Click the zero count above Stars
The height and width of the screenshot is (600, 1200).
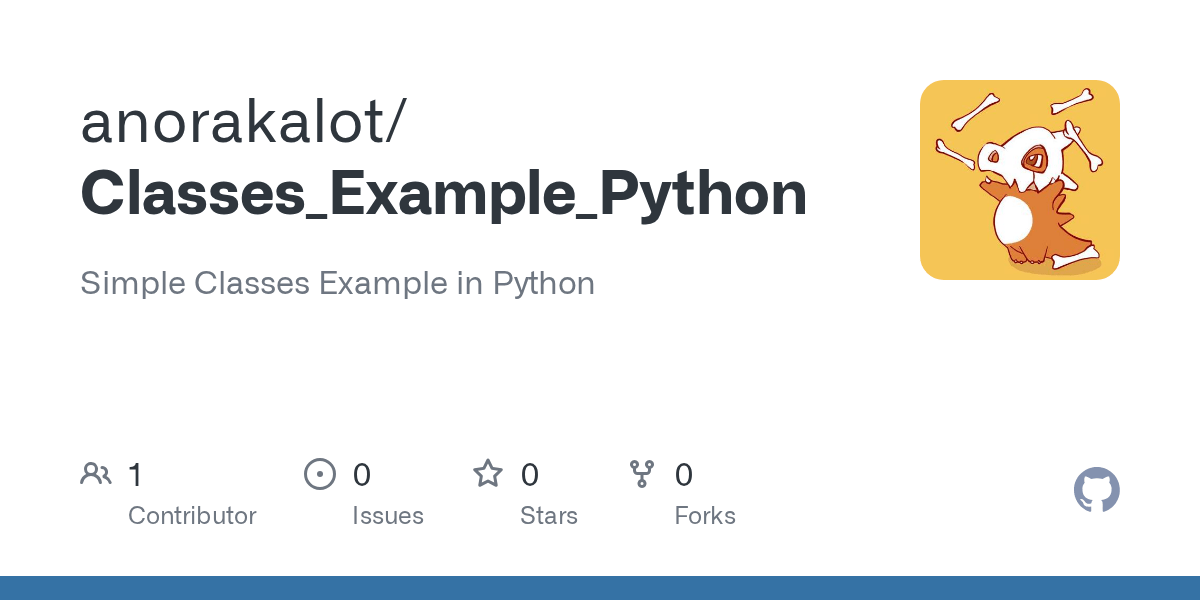pyautogui.click(x=530, y=475)
